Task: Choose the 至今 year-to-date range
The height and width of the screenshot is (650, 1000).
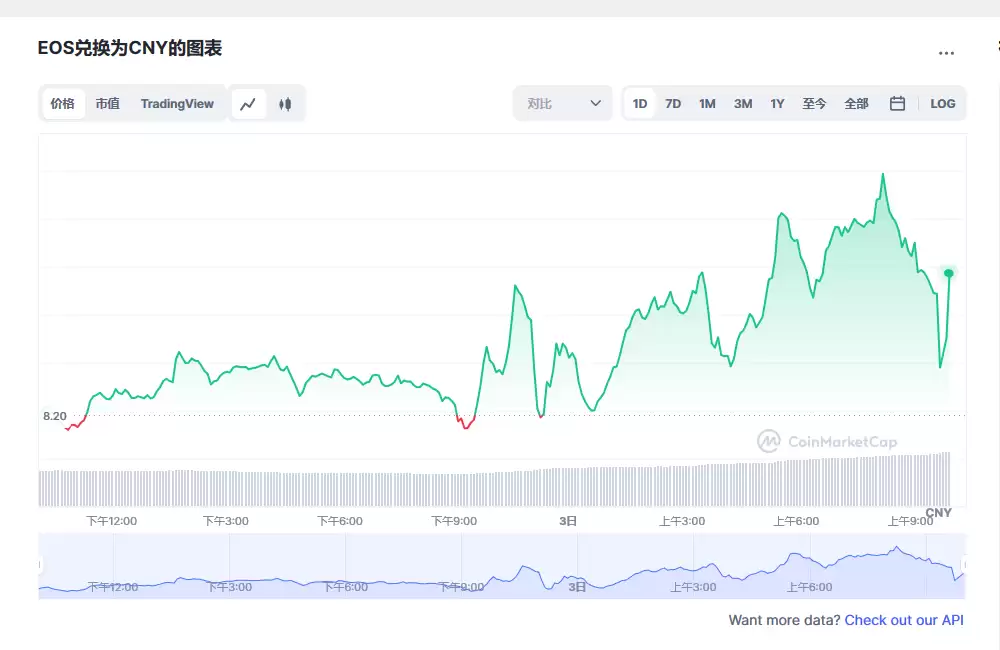Action: tap(814, 103)
